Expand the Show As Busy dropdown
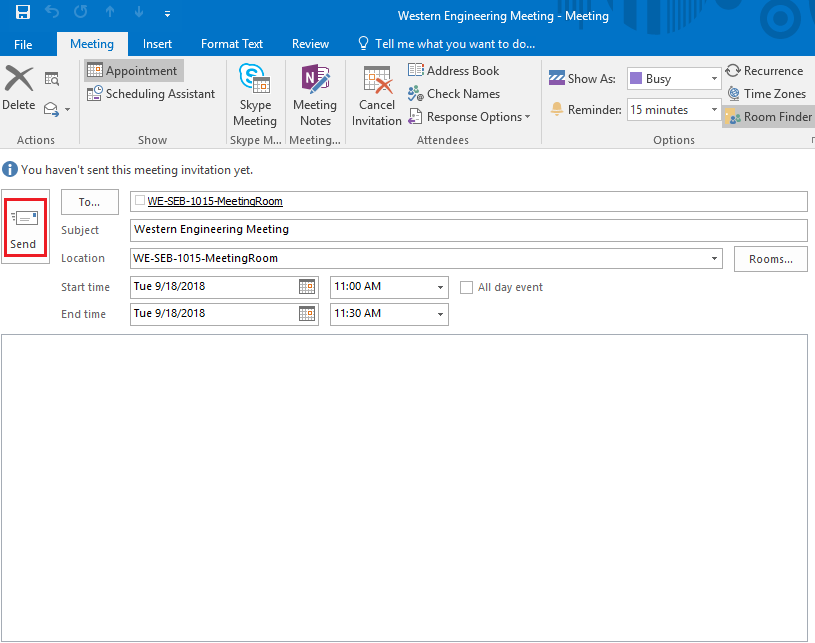The height and width of the screenshot is (643, 815). coord(713,79)
